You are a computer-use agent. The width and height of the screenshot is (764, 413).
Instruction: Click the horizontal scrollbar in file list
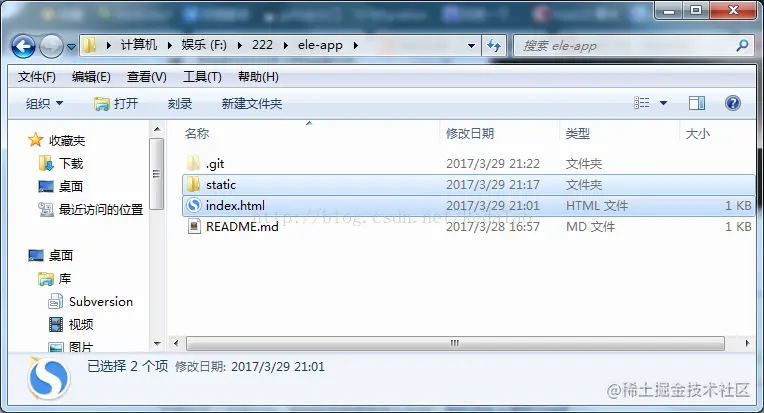pos(455,343)
